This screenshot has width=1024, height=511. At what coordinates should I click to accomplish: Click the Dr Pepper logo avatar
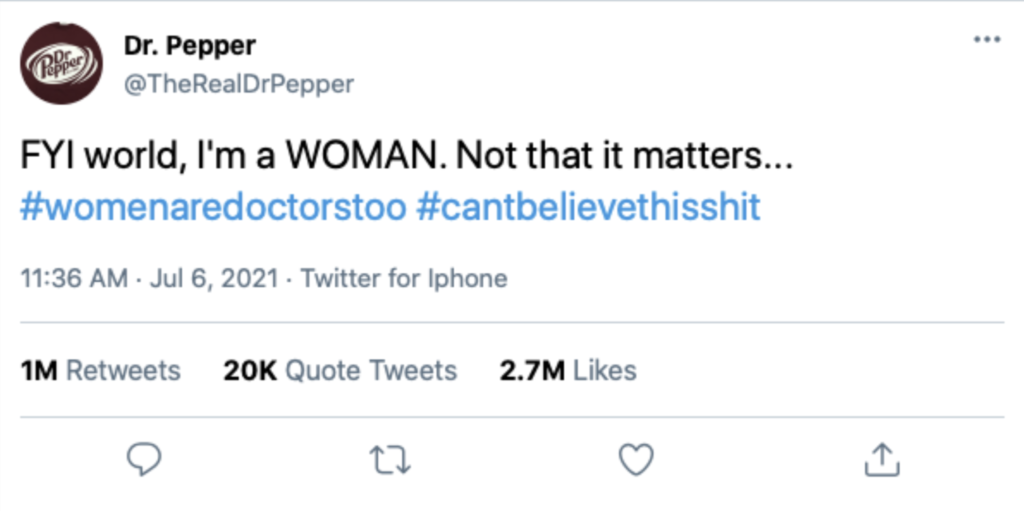tap(61, 63)
